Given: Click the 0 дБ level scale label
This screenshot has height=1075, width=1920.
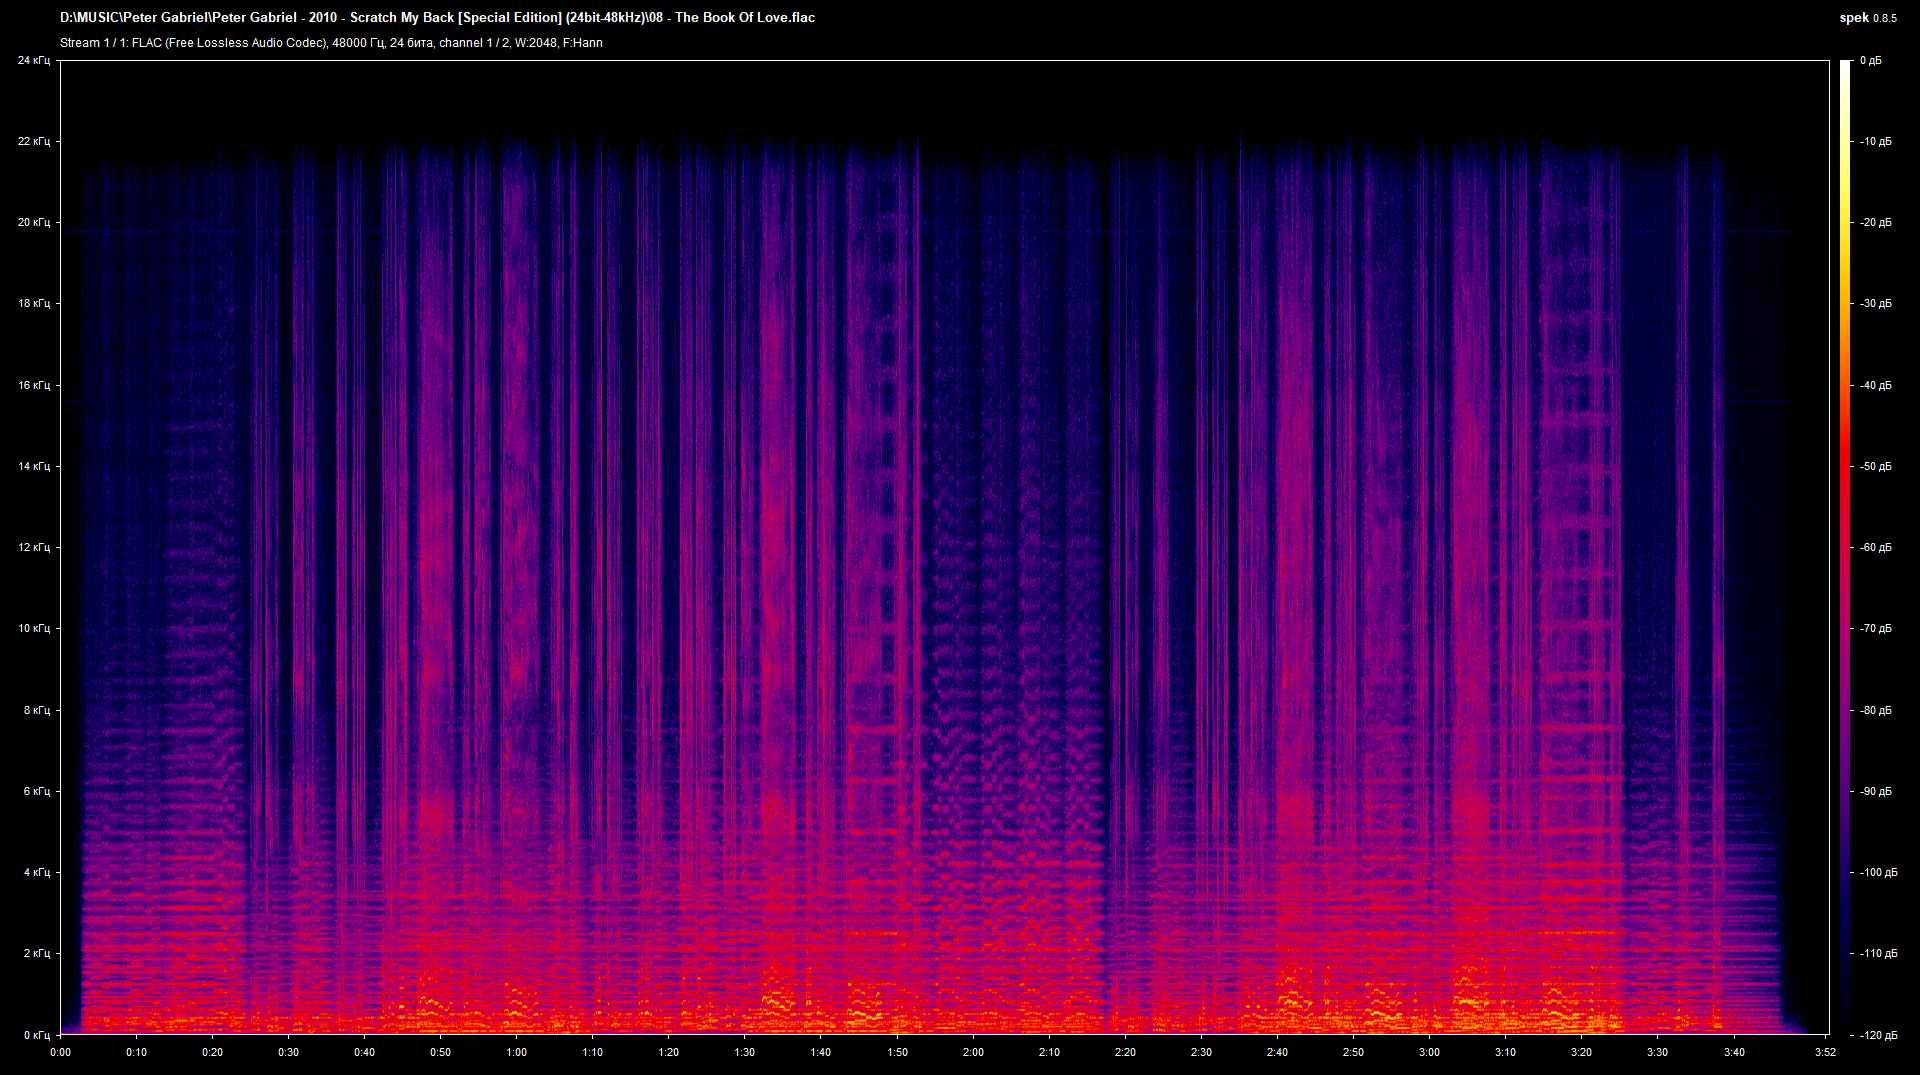Looking at the screenshot, I should (x=1870, y=61).
